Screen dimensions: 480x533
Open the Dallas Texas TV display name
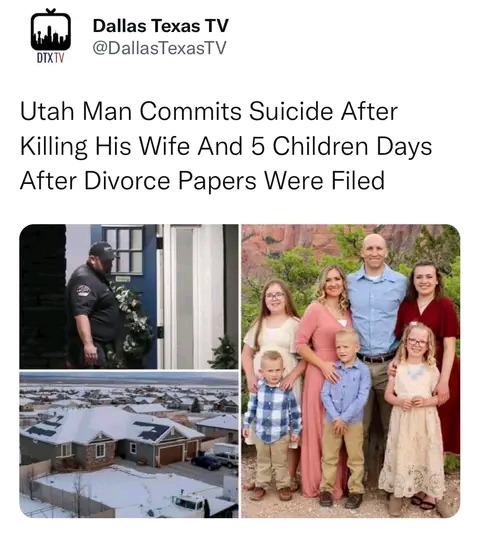160,26
